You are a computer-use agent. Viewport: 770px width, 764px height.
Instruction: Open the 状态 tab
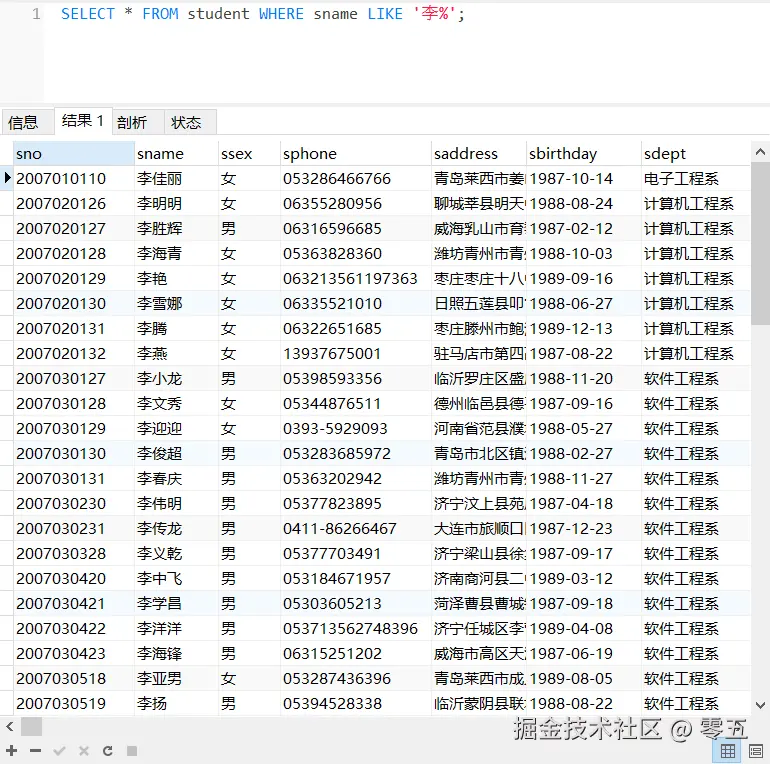(x=191, y=122)
